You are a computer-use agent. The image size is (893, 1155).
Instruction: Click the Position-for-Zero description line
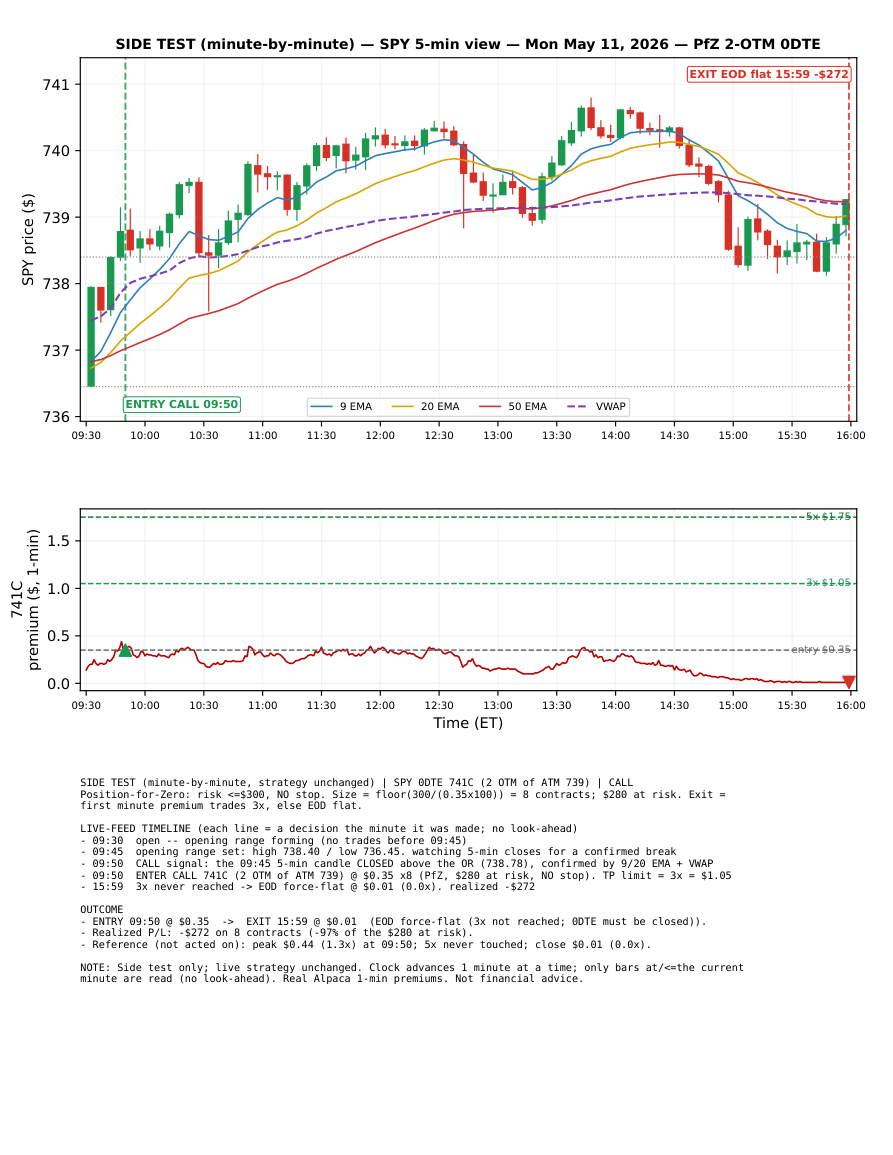pyautogui.click(x=403, y=800)
